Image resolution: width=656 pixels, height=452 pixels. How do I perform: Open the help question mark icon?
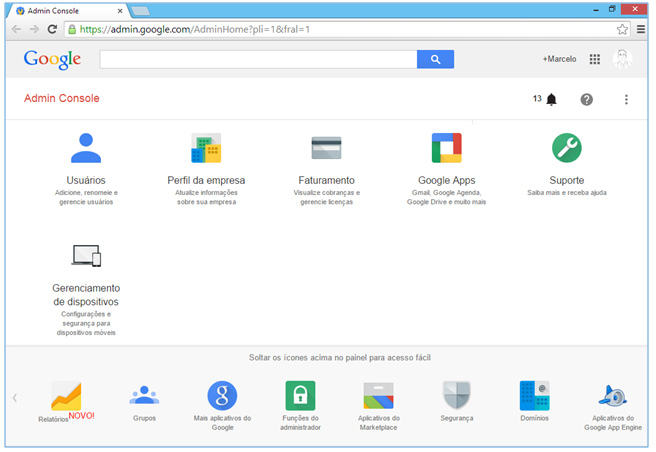pyautogui.click(x=587, y=99)
